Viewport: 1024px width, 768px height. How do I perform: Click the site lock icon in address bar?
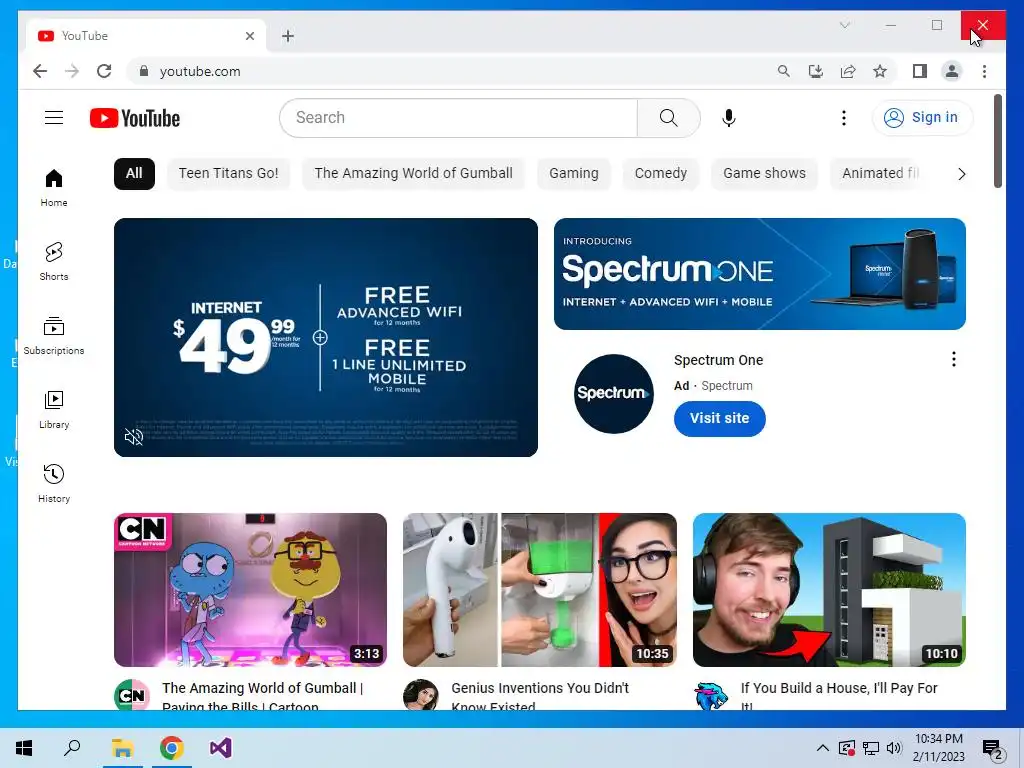tap(144, 71)
